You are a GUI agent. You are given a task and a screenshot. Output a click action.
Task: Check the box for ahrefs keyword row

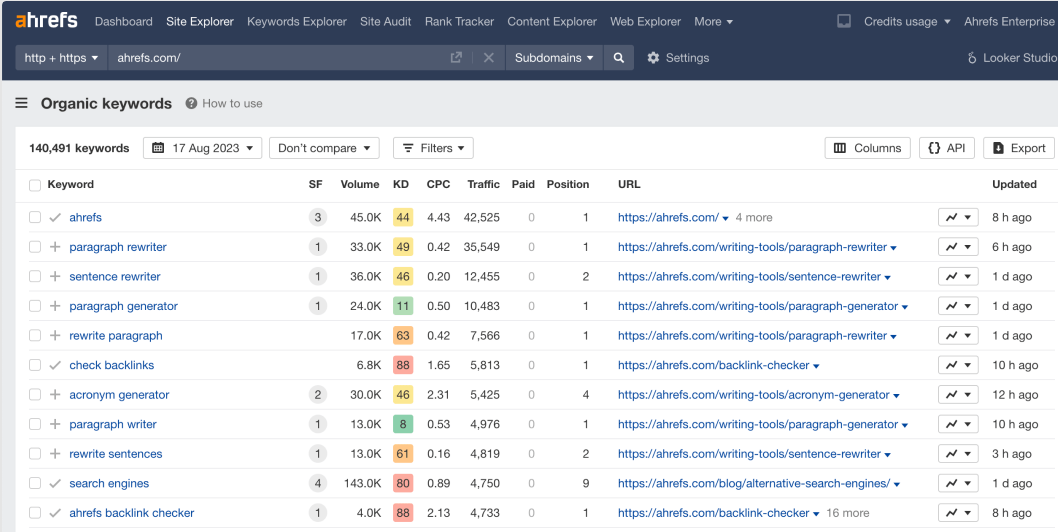click(35, 217)
